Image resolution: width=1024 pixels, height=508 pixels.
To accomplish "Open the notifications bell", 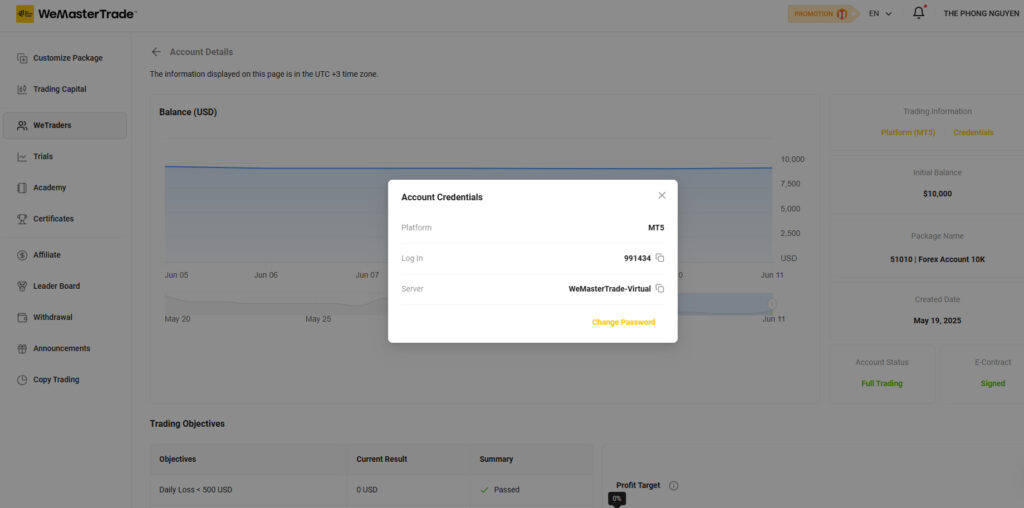I will 918,14.
